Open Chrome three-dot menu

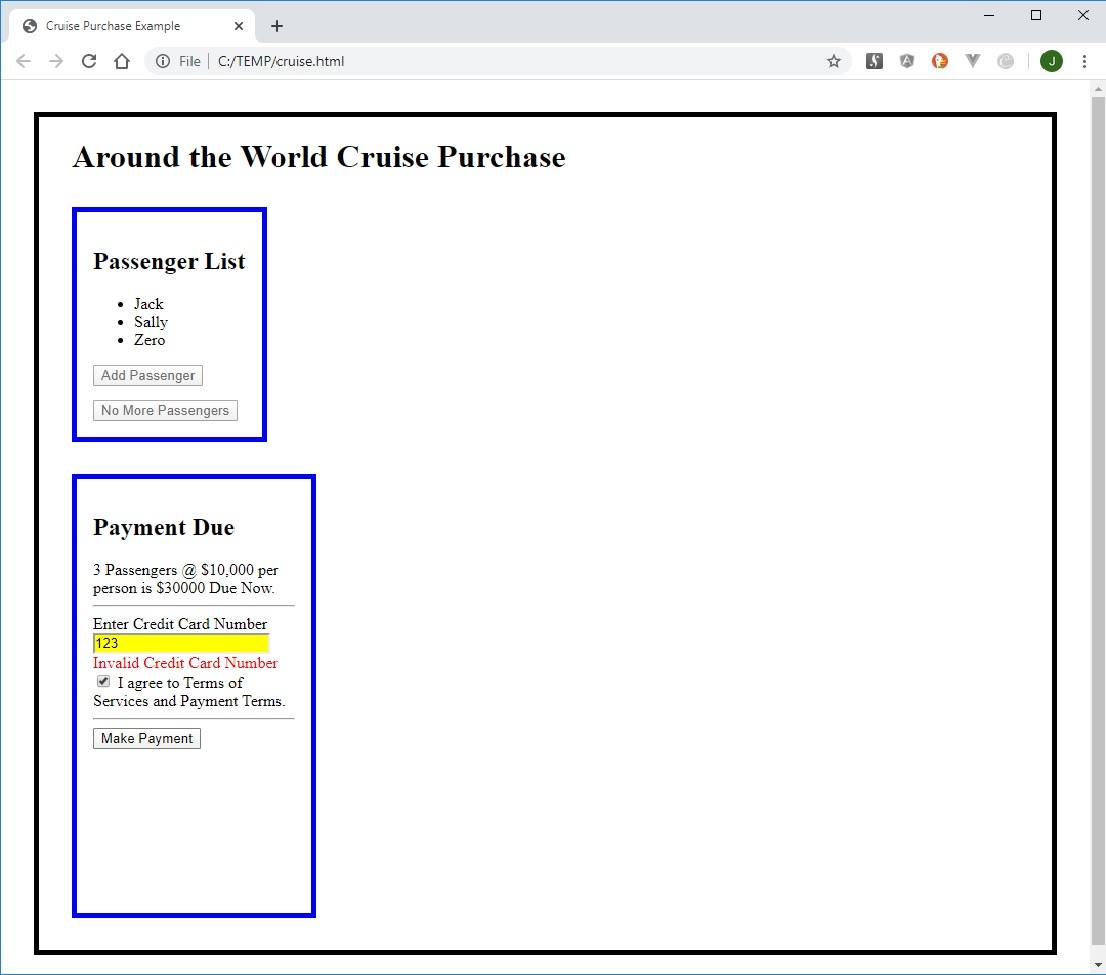[x=1084, y=61]
